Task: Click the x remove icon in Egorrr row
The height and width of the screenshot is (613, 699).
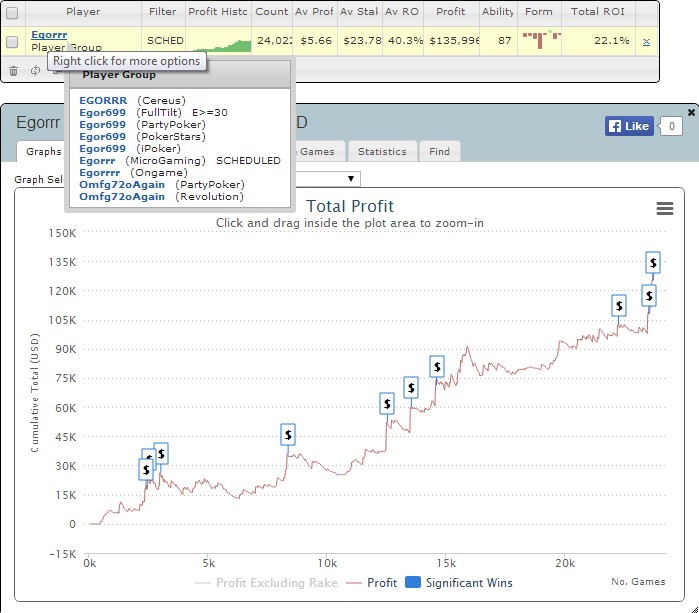Action: (646, 42)
